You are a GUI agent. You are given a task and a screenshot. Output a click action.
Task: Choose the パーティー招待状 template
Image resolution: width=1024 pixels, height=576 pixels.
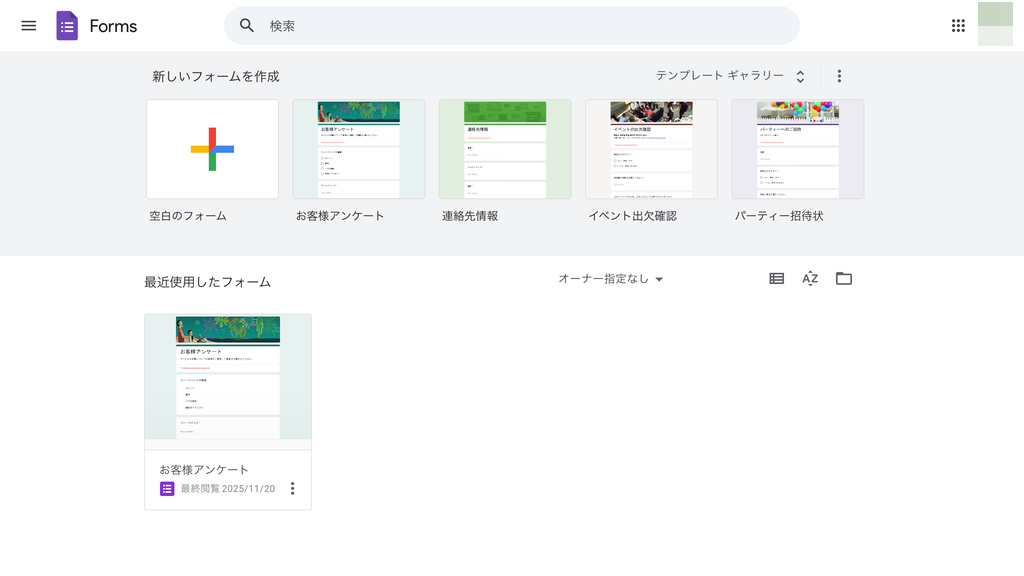tap(797, 149)
